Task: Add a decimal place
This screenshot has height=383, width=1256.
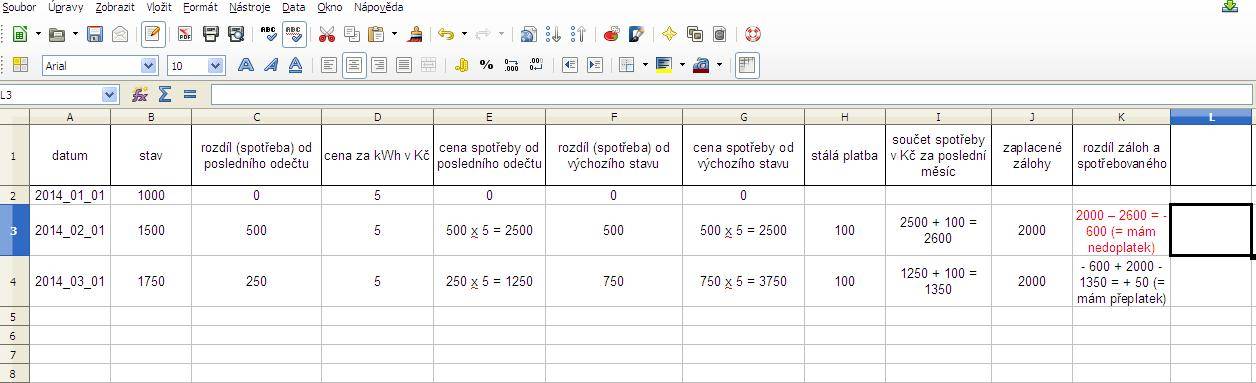Action: [511, 65]
